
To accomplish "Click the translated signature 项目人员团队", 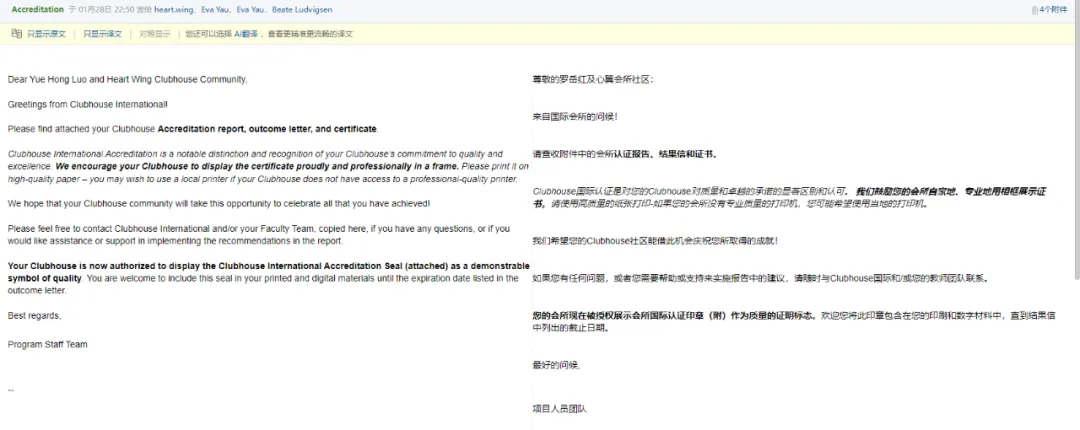I will (559, 409).
